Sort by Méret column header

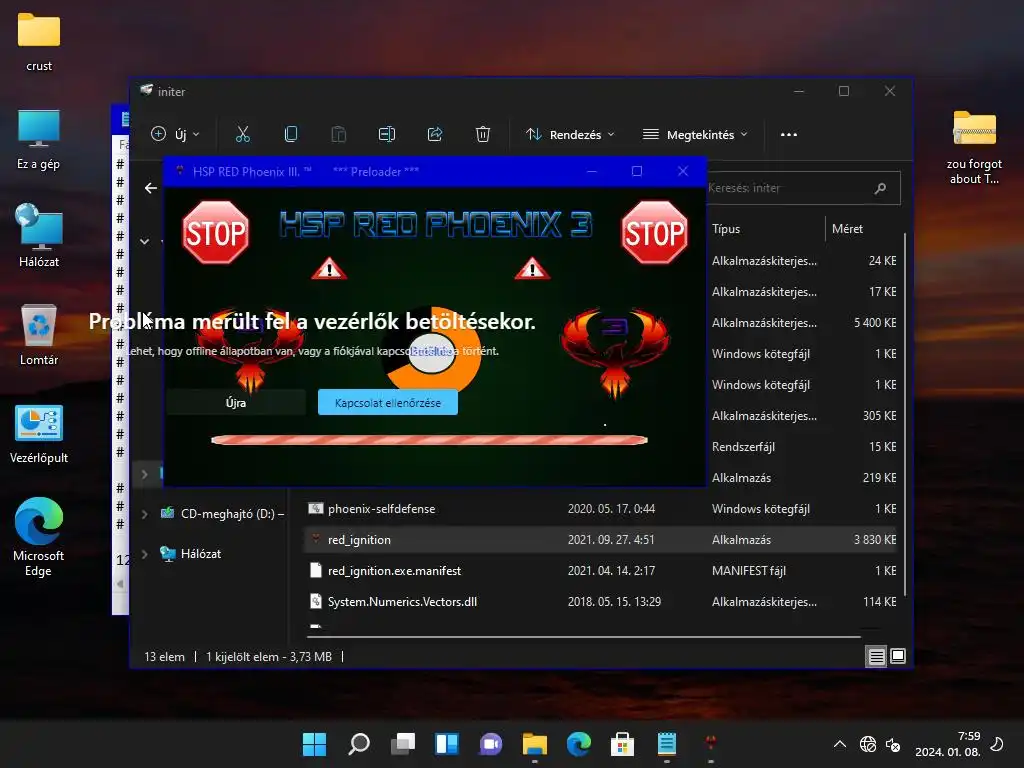click(847, 229)
